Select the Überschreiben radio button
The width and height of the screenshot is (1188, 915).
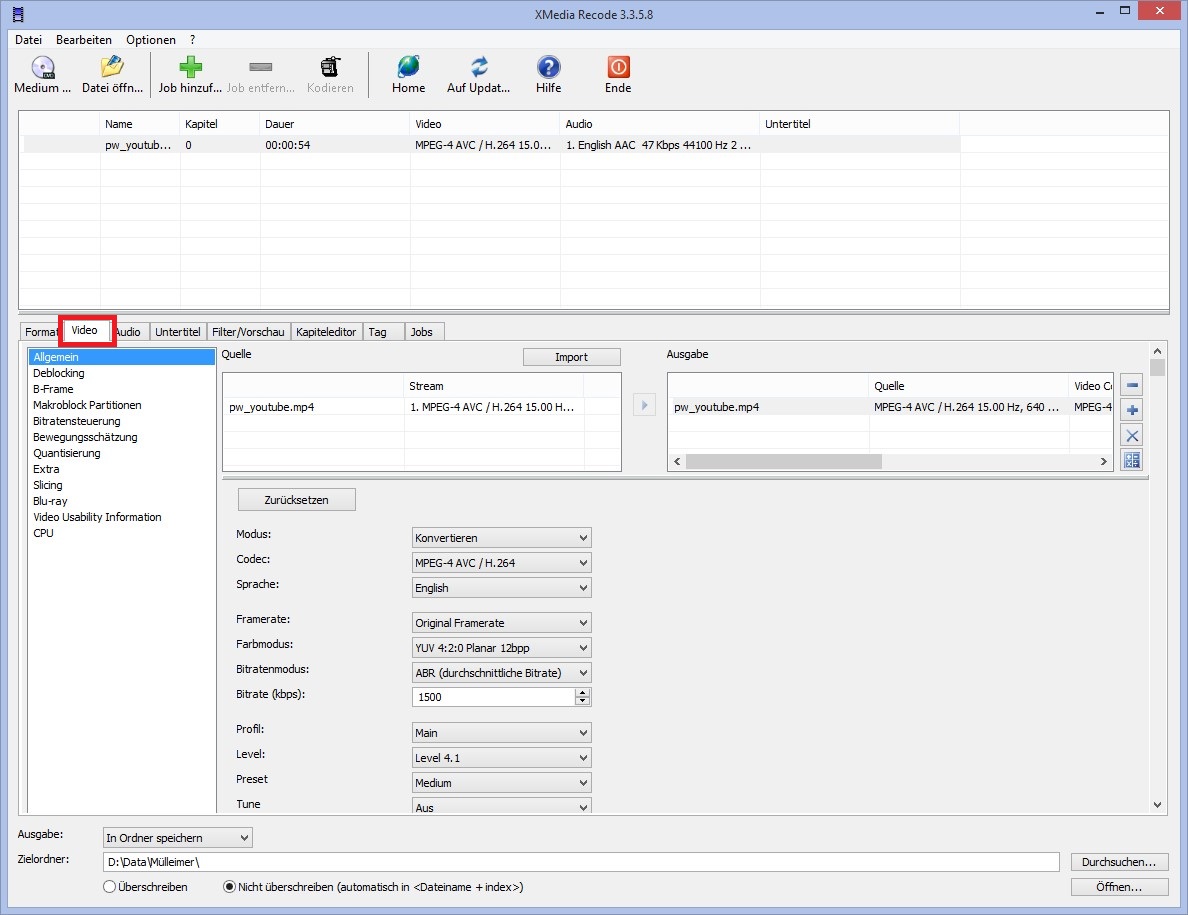pos(109,887)
